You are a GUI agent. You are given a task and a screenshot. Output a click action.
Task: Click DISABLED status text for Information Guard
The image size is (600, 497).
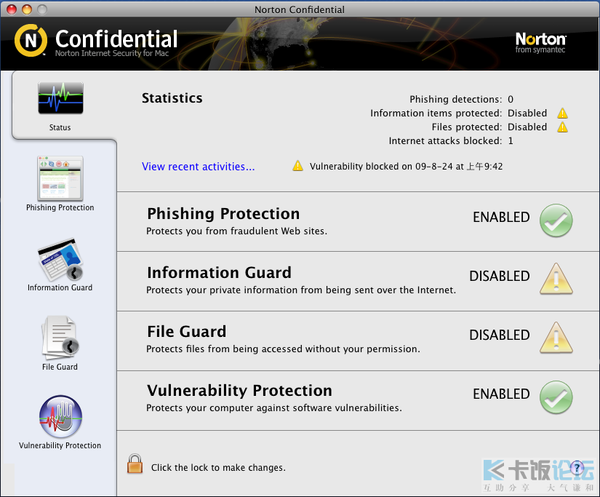click(500, 276)
